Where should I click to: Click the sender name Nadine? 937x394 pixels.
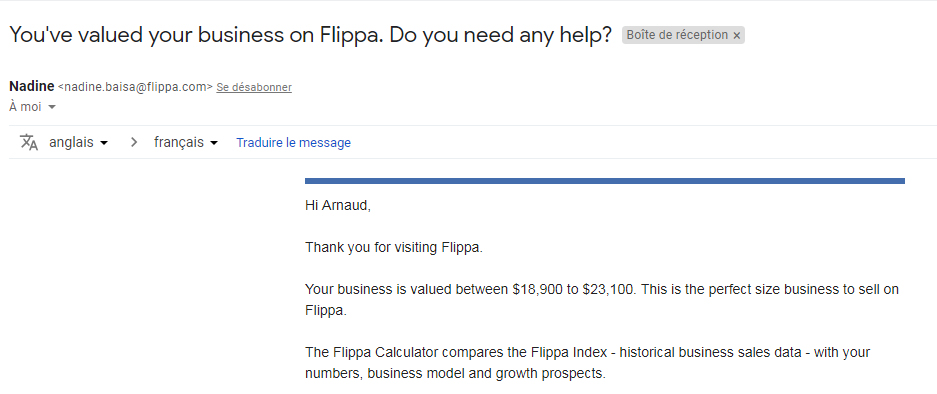pos(32,86)
